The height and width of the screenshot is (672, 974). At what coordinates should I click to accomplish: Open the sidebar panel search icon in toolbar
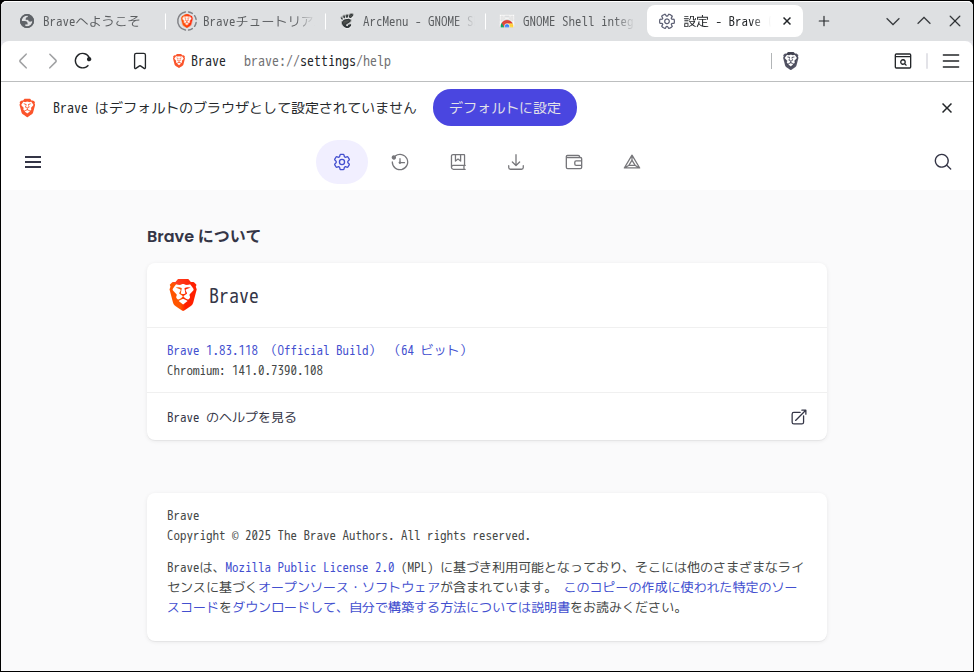coord(903,61)
